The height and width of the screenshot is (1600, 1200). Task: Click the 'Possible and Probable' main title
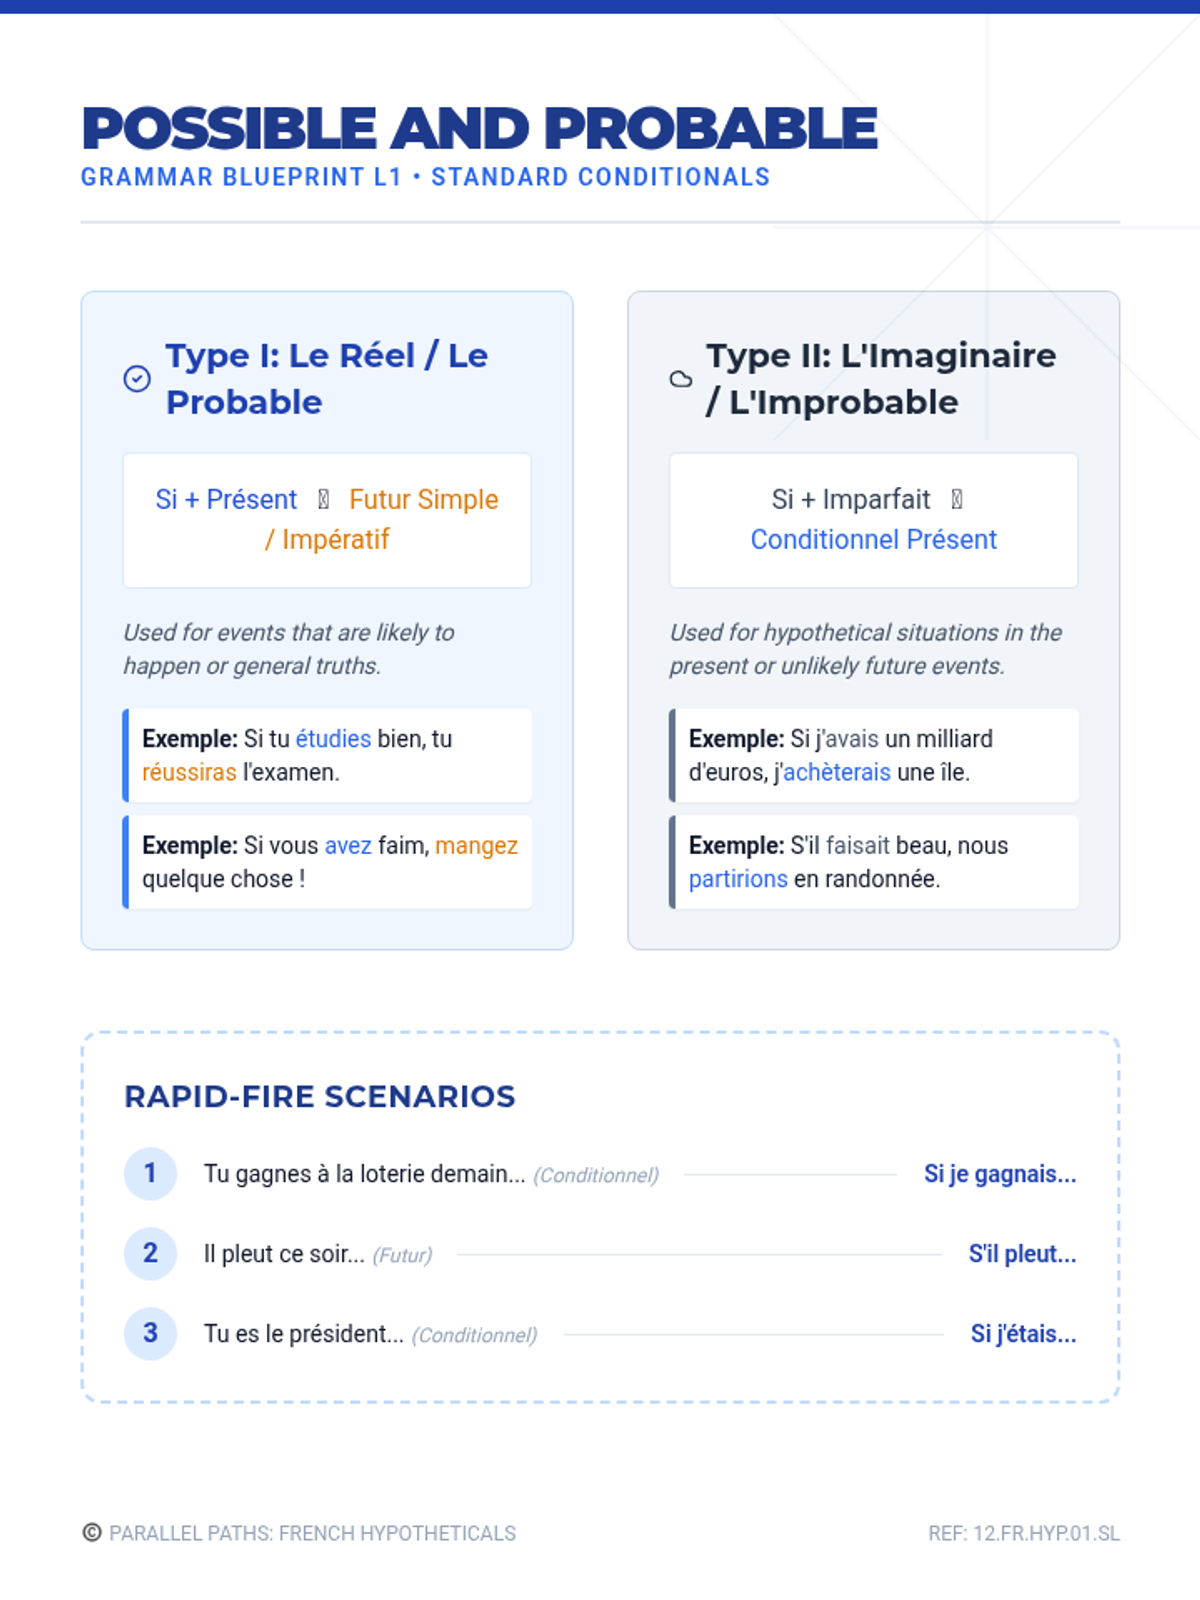pos(479,128)
